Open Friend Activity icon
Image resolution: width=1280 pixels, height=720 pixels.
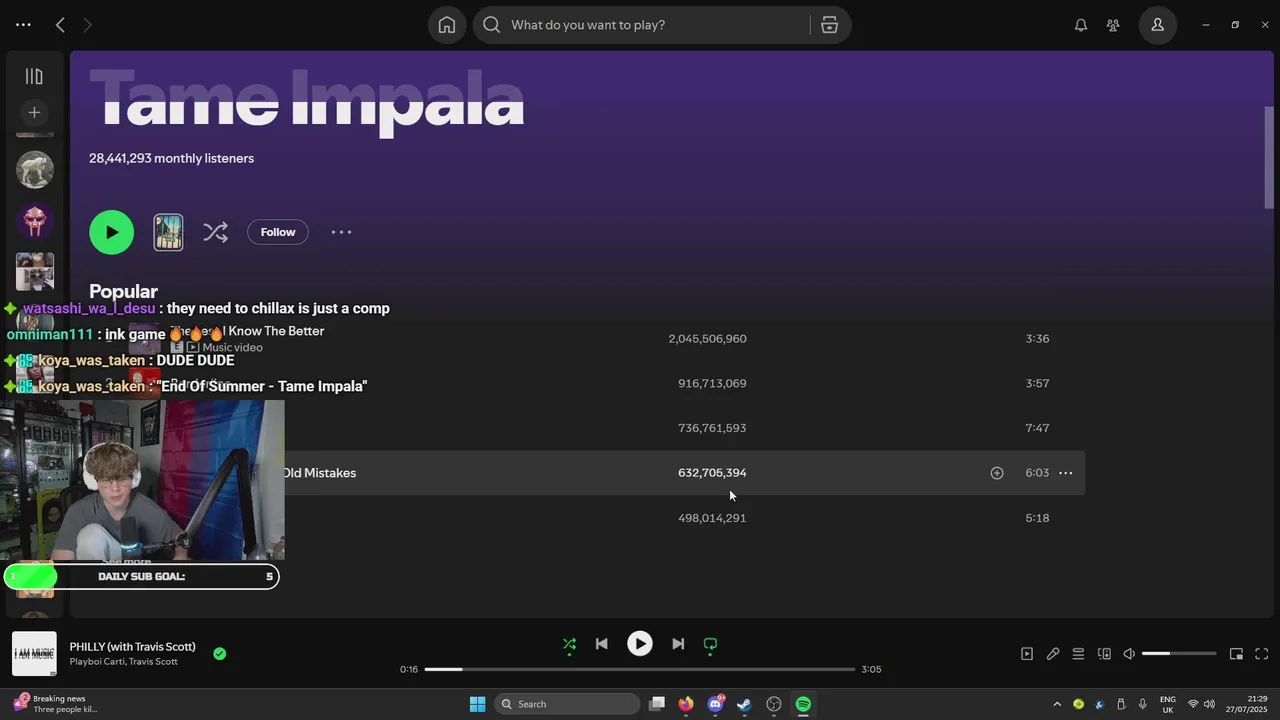(1113, 25)
